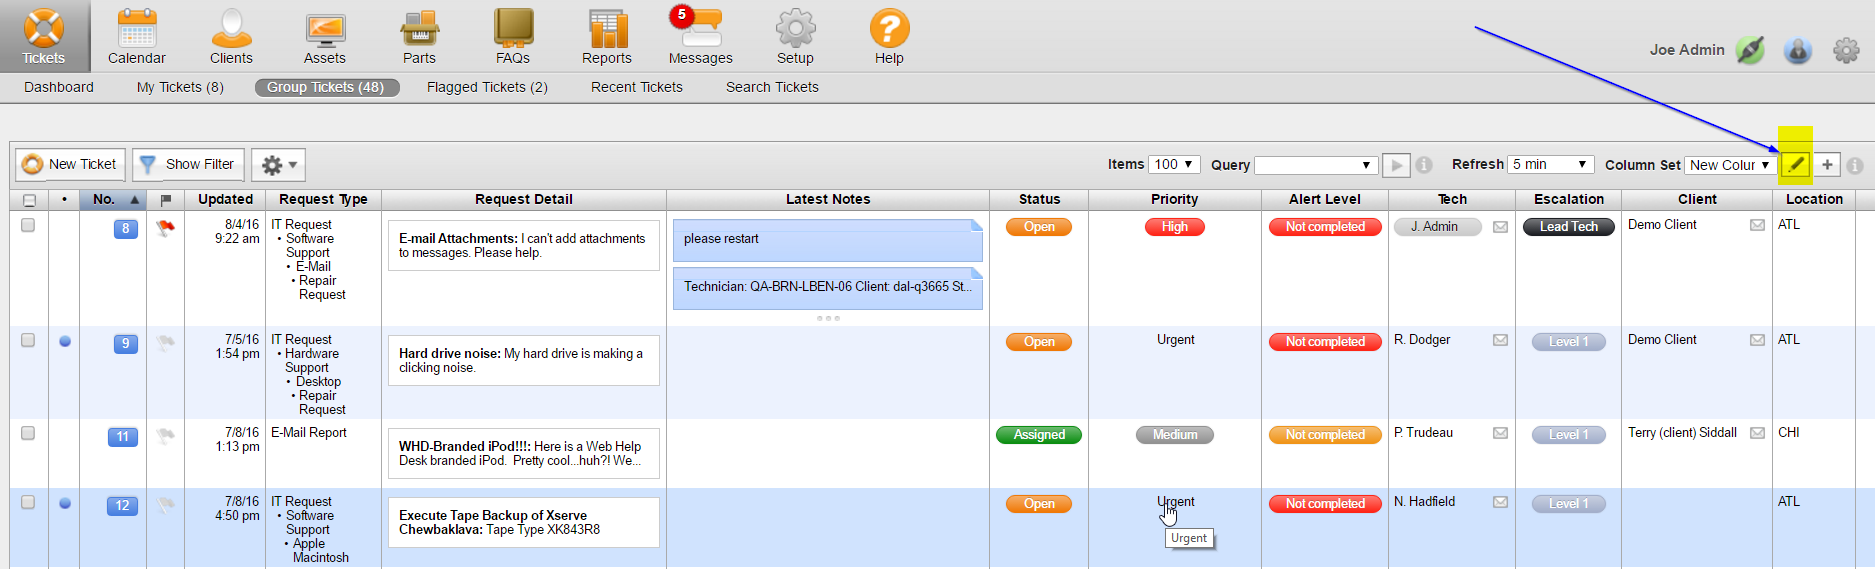Open the Hard drive noise request detail box
Viewport: 1875px width, 569px height.
524,360
